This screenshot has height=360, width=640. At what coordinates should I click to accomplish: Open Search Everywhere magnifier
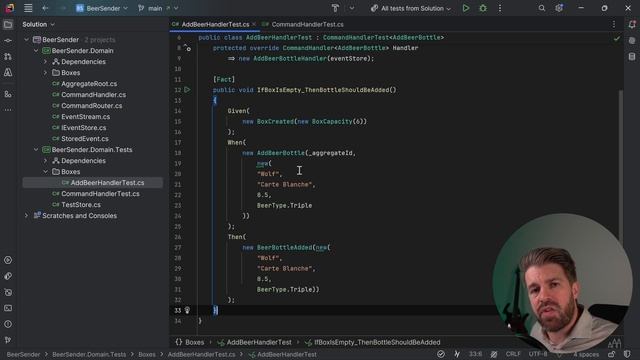(x=542, y=8)
